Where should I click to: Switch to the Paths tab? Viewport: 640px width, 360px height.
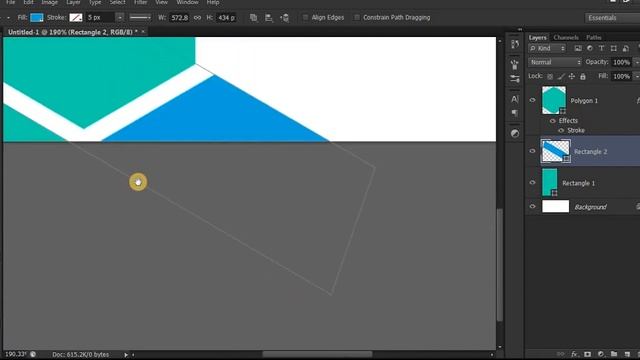593,38
